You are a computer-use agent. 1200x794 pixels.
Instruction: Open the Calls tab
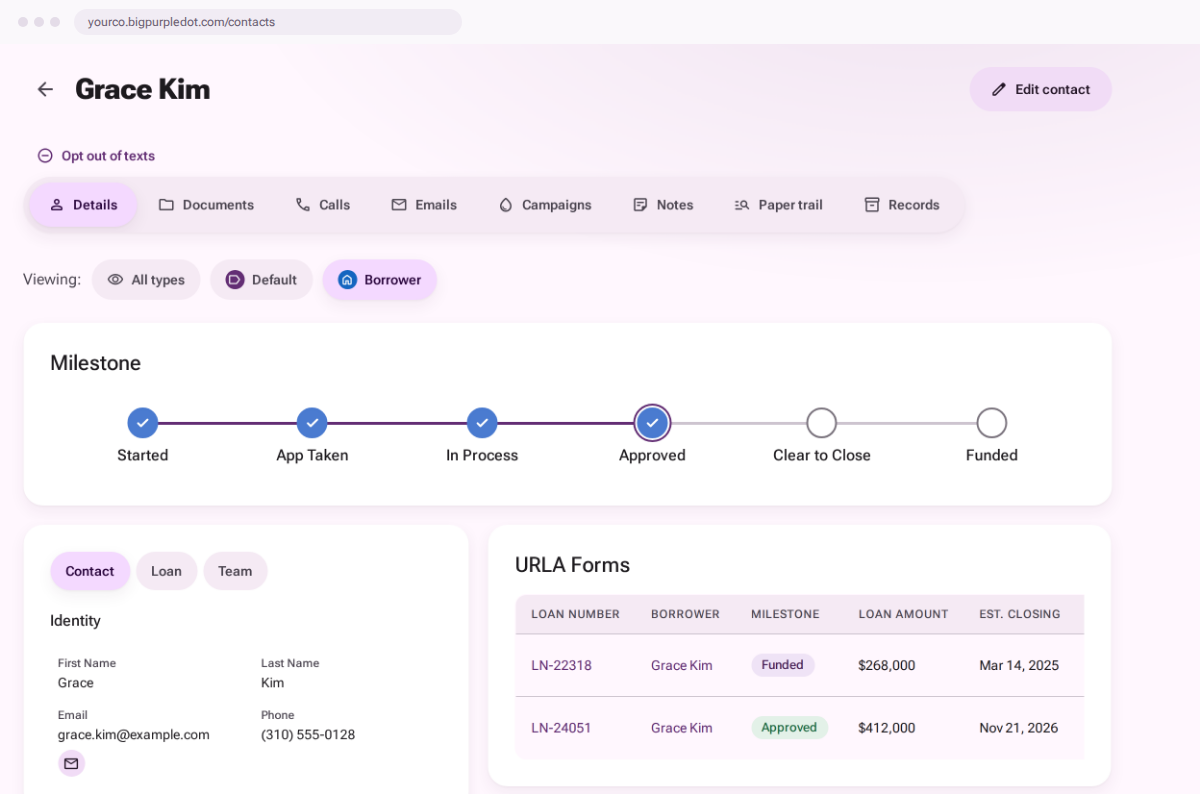tap(322, 205)
